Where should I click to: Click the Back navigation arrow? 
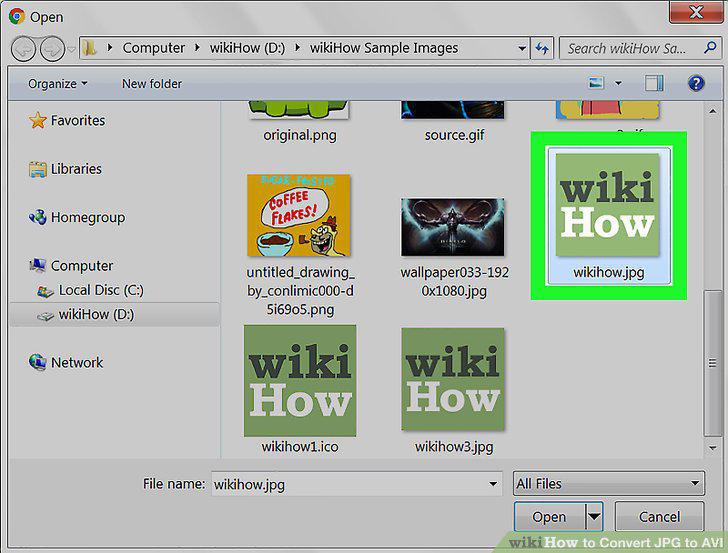click(23, 49)
